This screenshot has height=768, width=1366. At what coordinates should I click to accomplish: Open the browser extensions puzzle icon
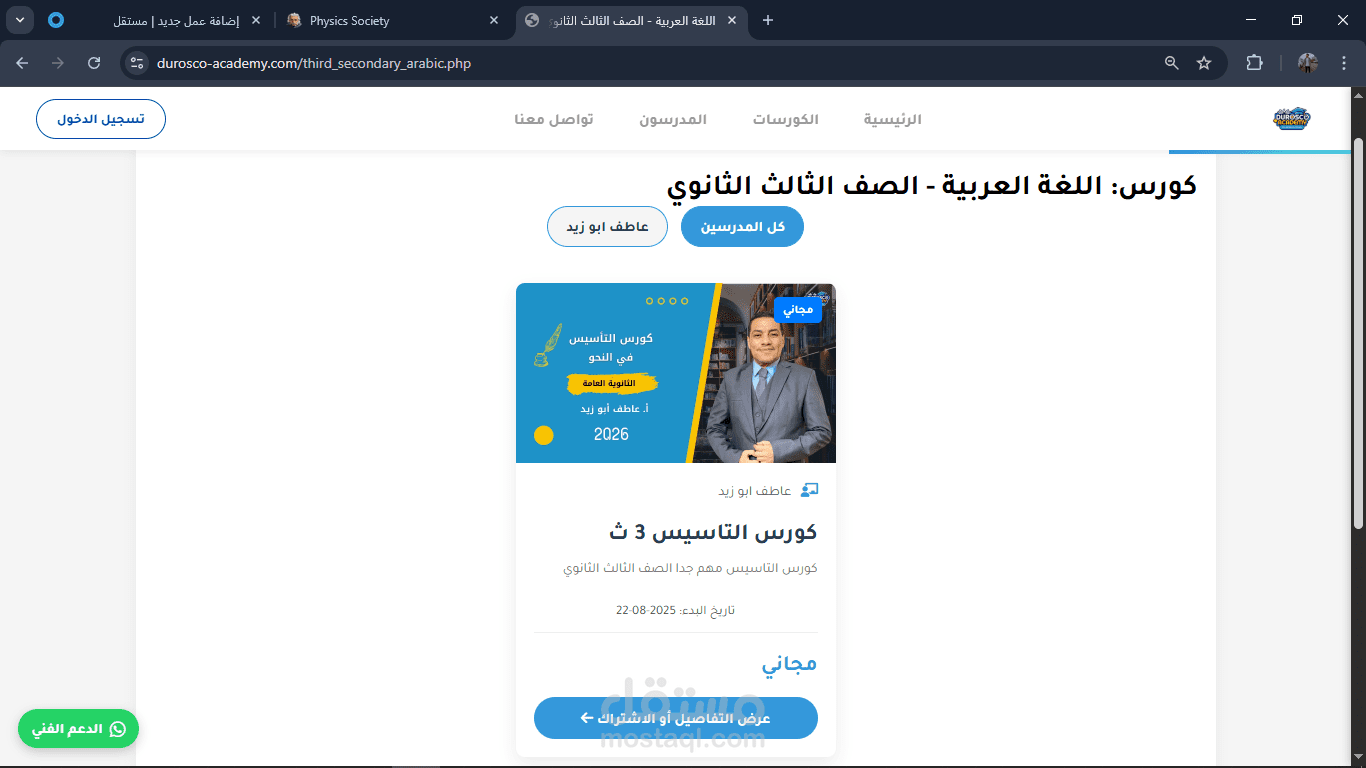coord(1254,63)
